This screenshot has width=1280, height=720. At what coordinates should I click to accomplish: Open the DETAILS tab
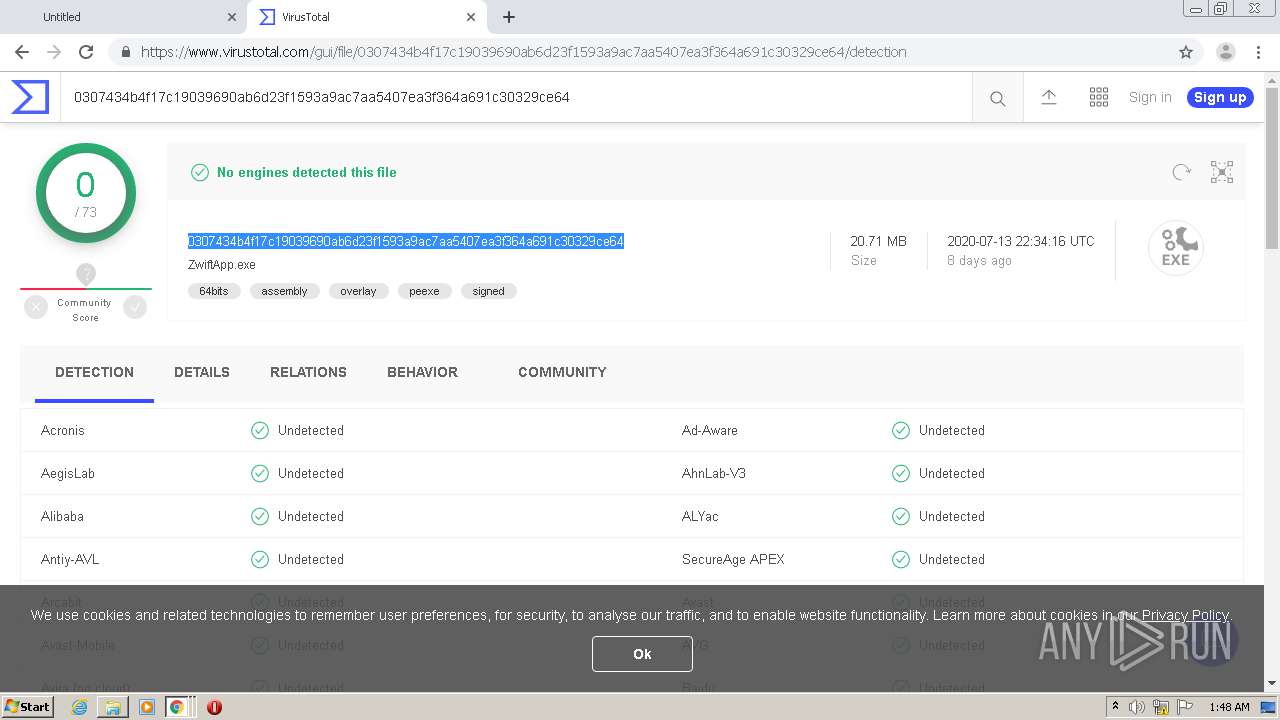(x=202, y=372)
